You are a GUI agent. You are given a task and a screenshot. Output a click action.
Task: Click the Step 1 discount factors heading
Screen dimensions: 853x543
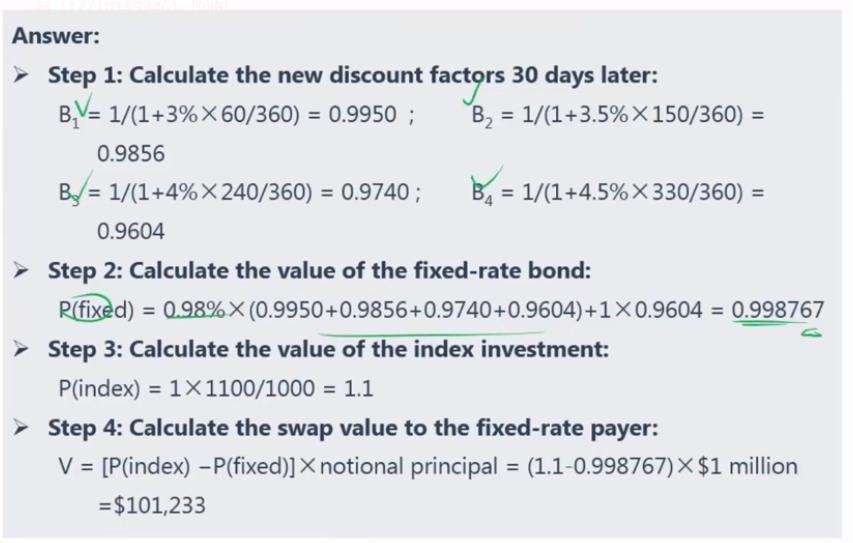tap(353, 75)
